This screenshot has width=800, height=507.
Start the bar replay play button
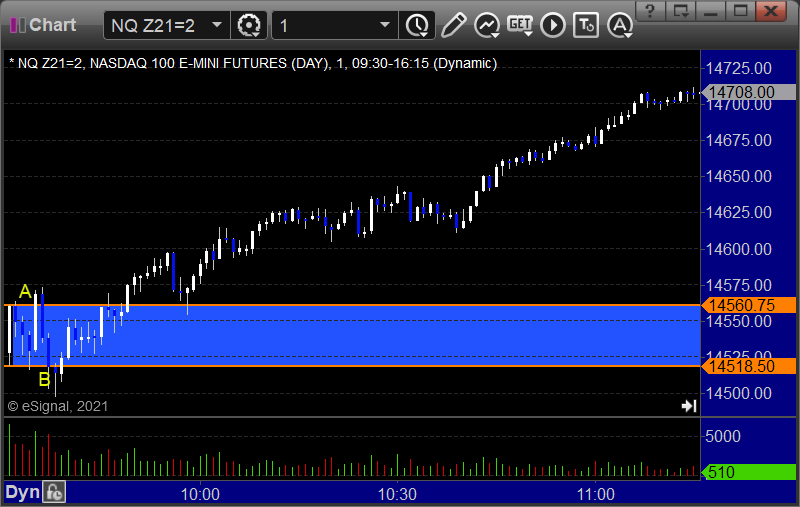click(x=553, y=25)
